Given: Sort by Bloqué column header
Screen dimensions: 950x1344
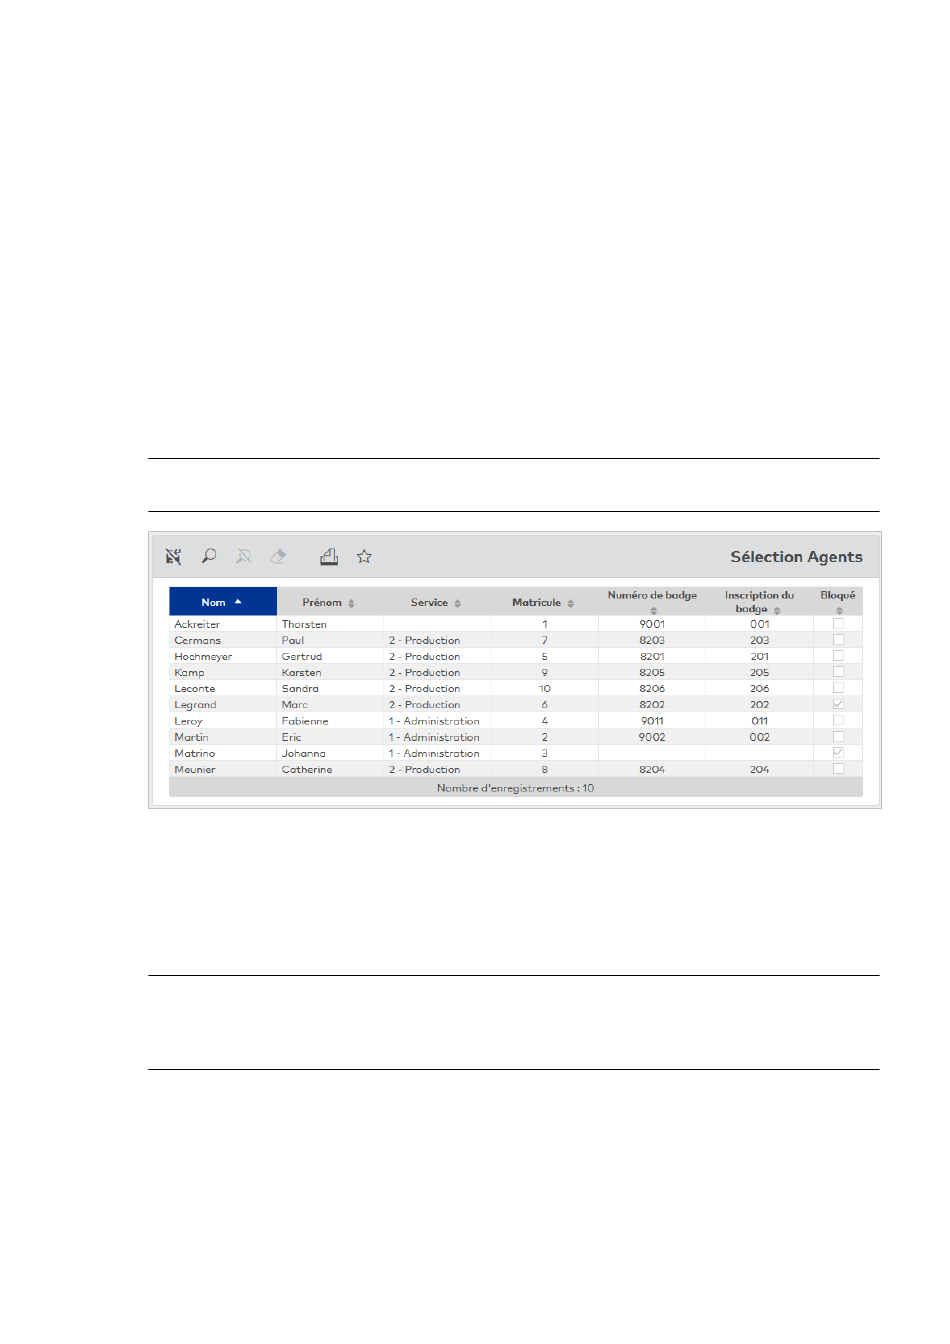Looking at the screenshot, I should pyautogui.click(x=838, y=602).
